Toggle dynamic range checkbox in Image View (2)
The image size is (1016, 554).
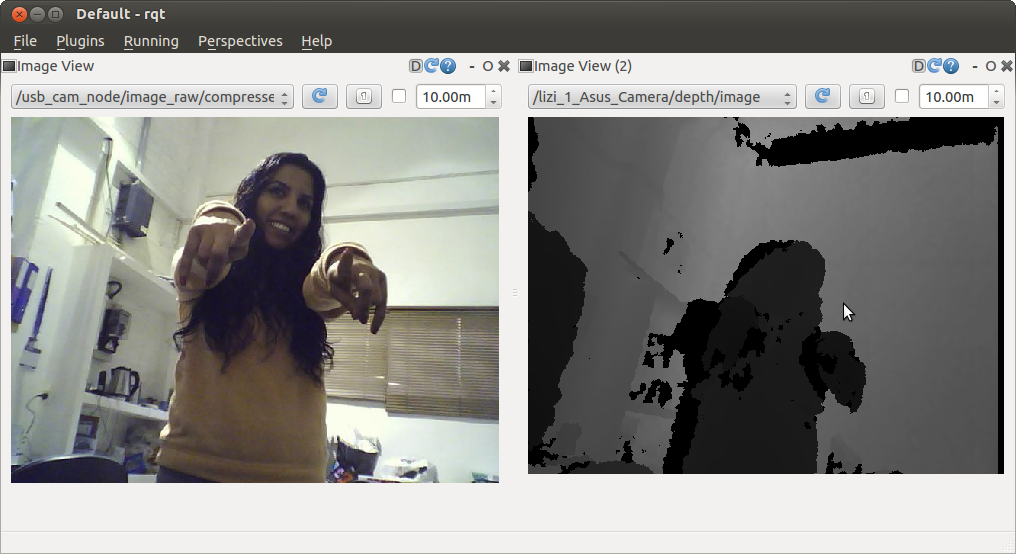(902, 97)
